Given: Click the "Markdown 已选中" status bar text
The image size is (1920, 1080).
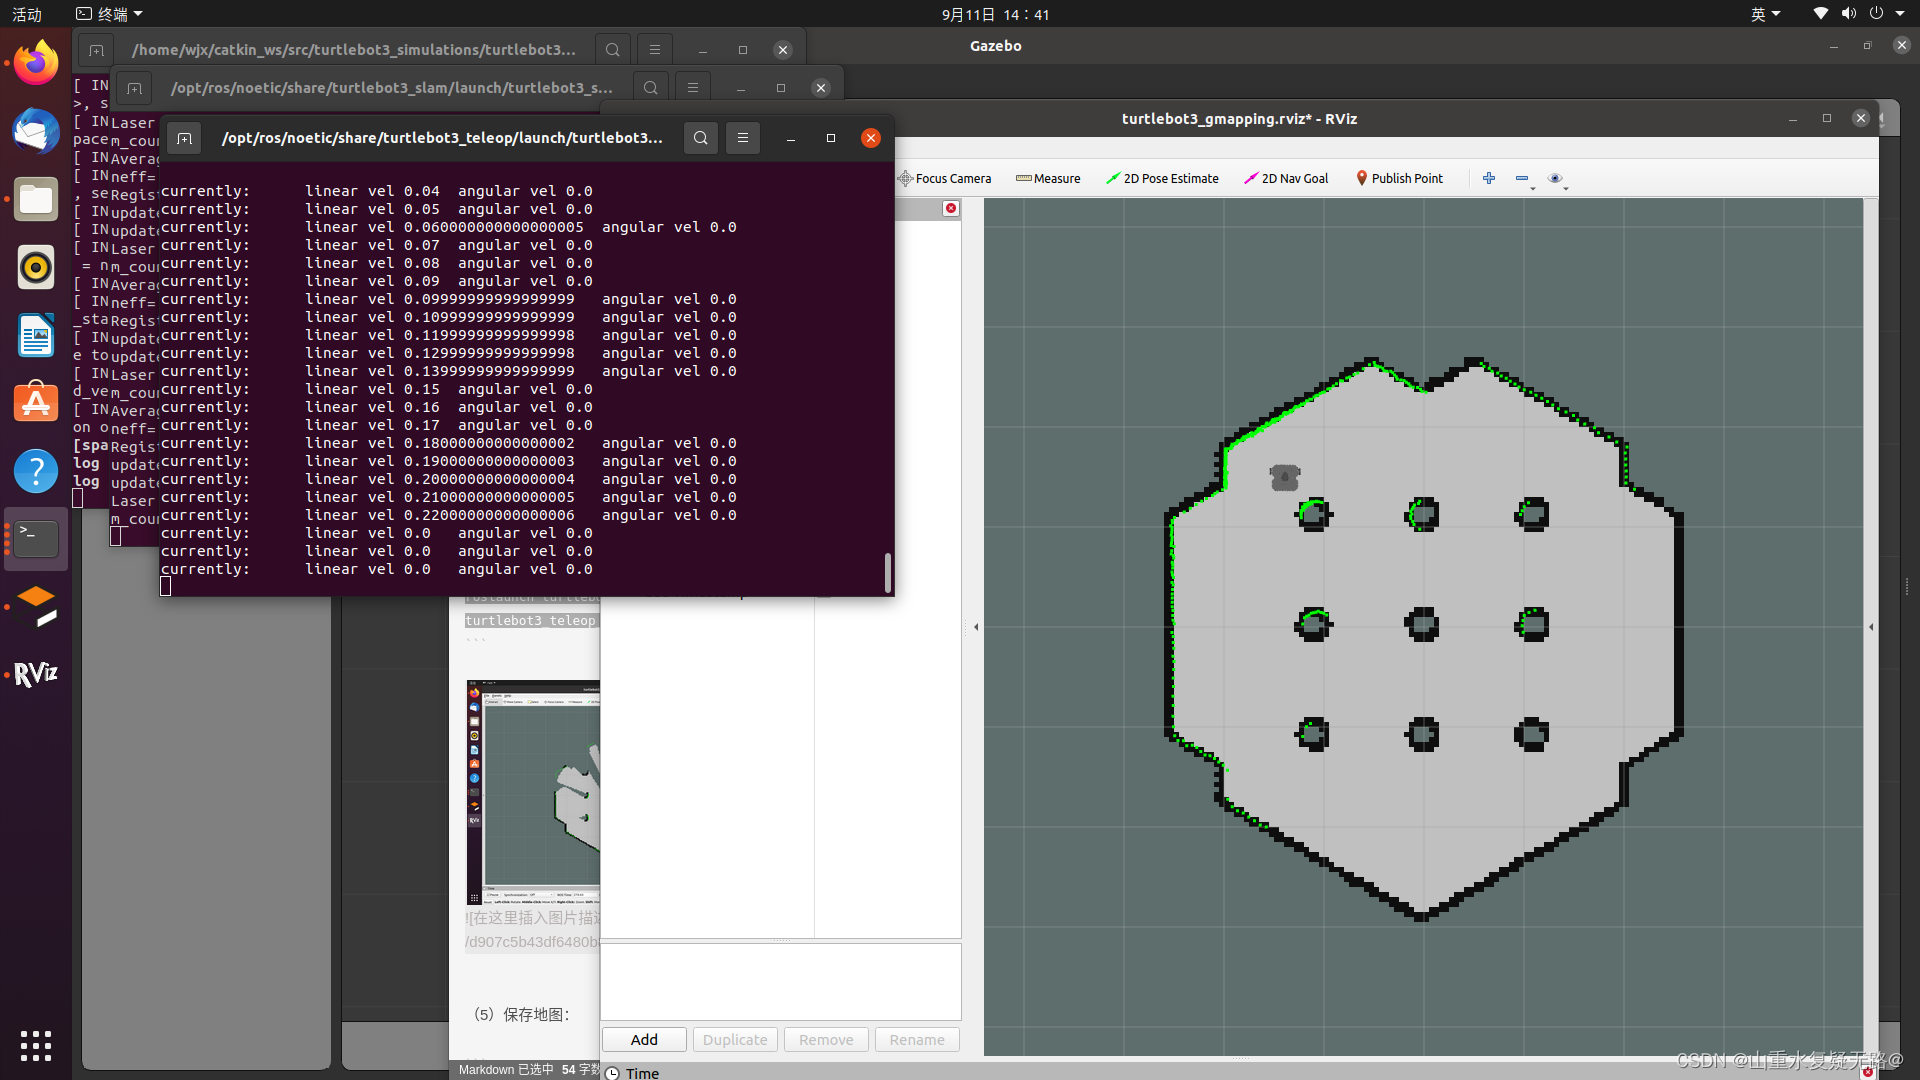Looking at the screenshot, I should click(505, 1069).
